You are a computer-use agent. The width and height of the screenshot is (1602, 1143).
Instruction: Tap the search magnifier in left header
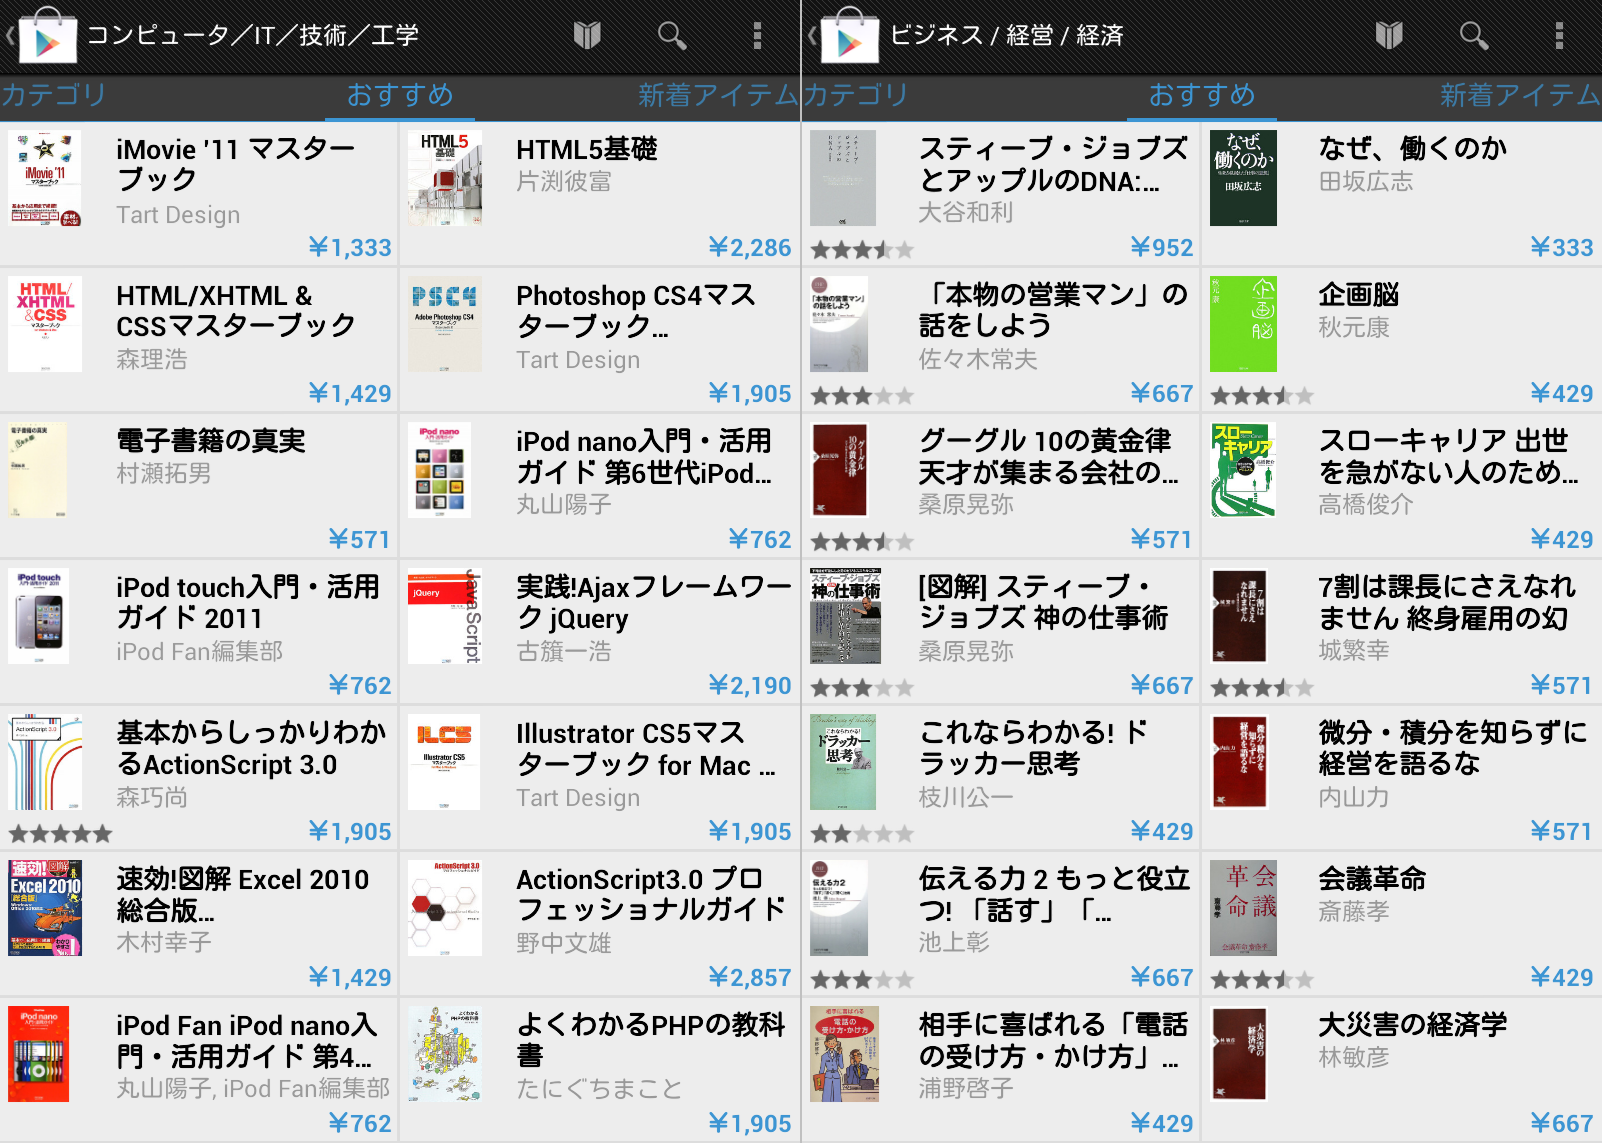coord(672,36)
